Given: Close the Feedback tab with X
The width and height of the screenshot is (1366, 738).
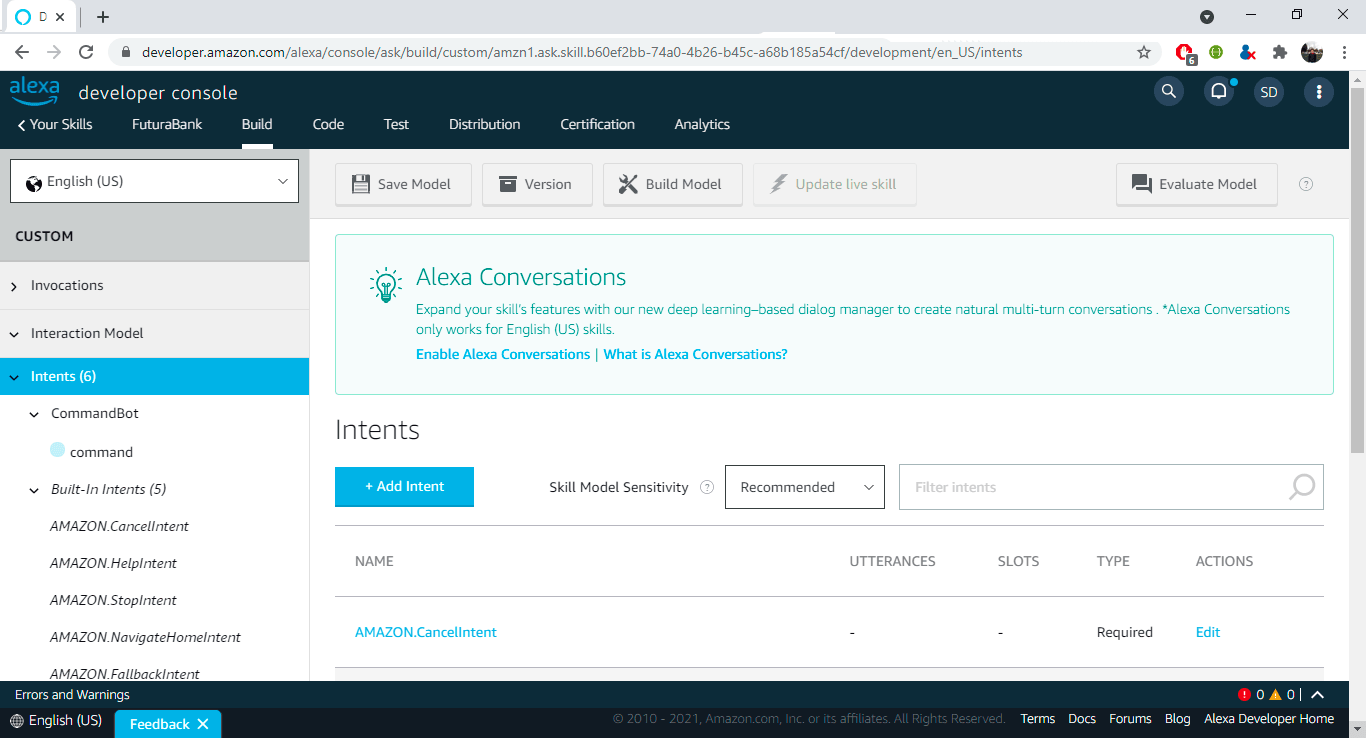Looking at the screenshot, I should pyautogui.click(x=203, y=724).
